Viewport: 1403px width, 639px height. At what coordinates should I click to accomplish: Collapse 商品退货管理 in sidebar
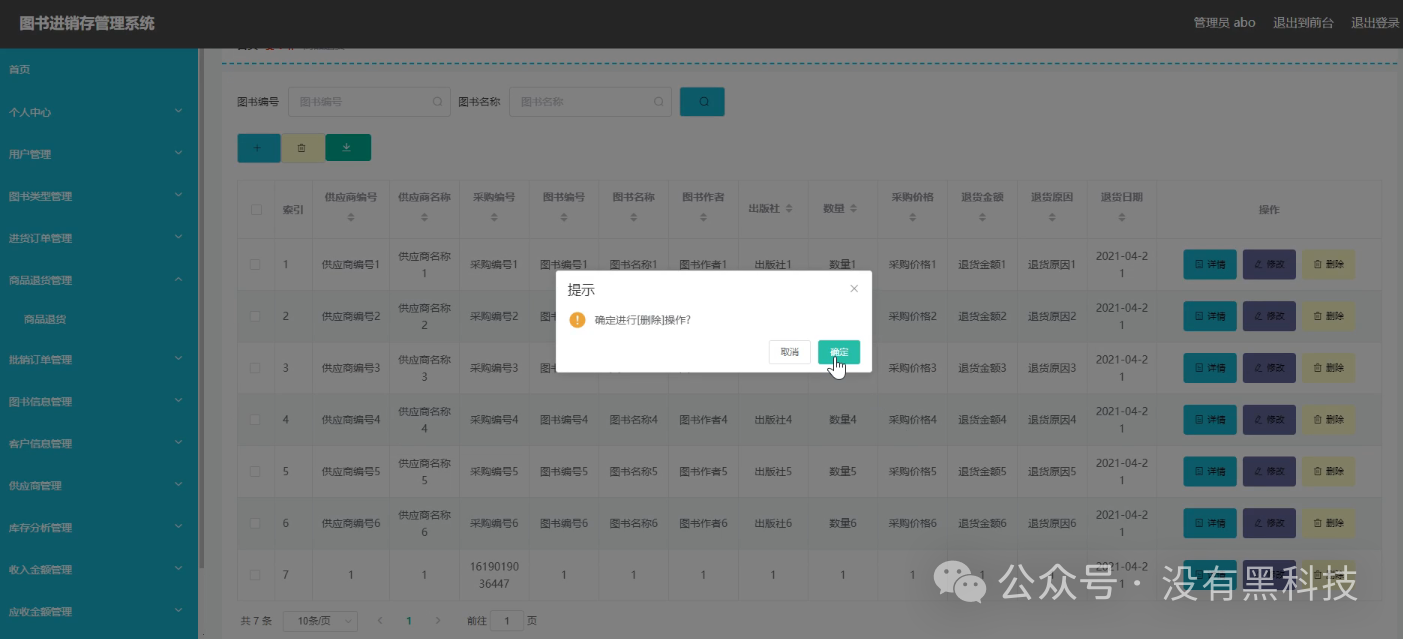(99, 280)
